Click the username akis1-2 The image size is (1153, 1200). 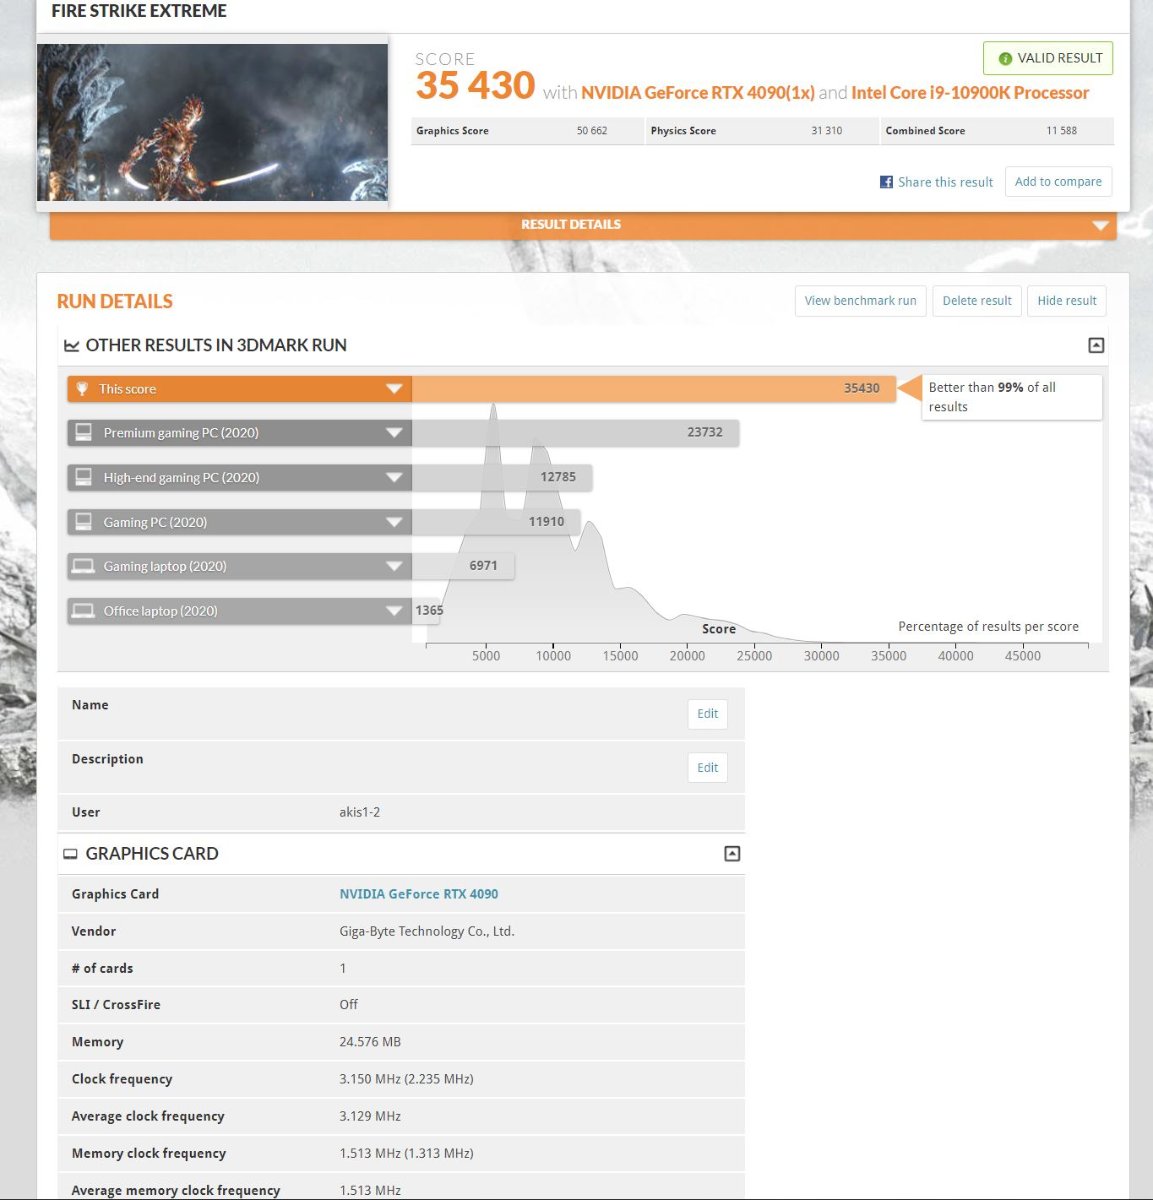click(x=360, y=812)
